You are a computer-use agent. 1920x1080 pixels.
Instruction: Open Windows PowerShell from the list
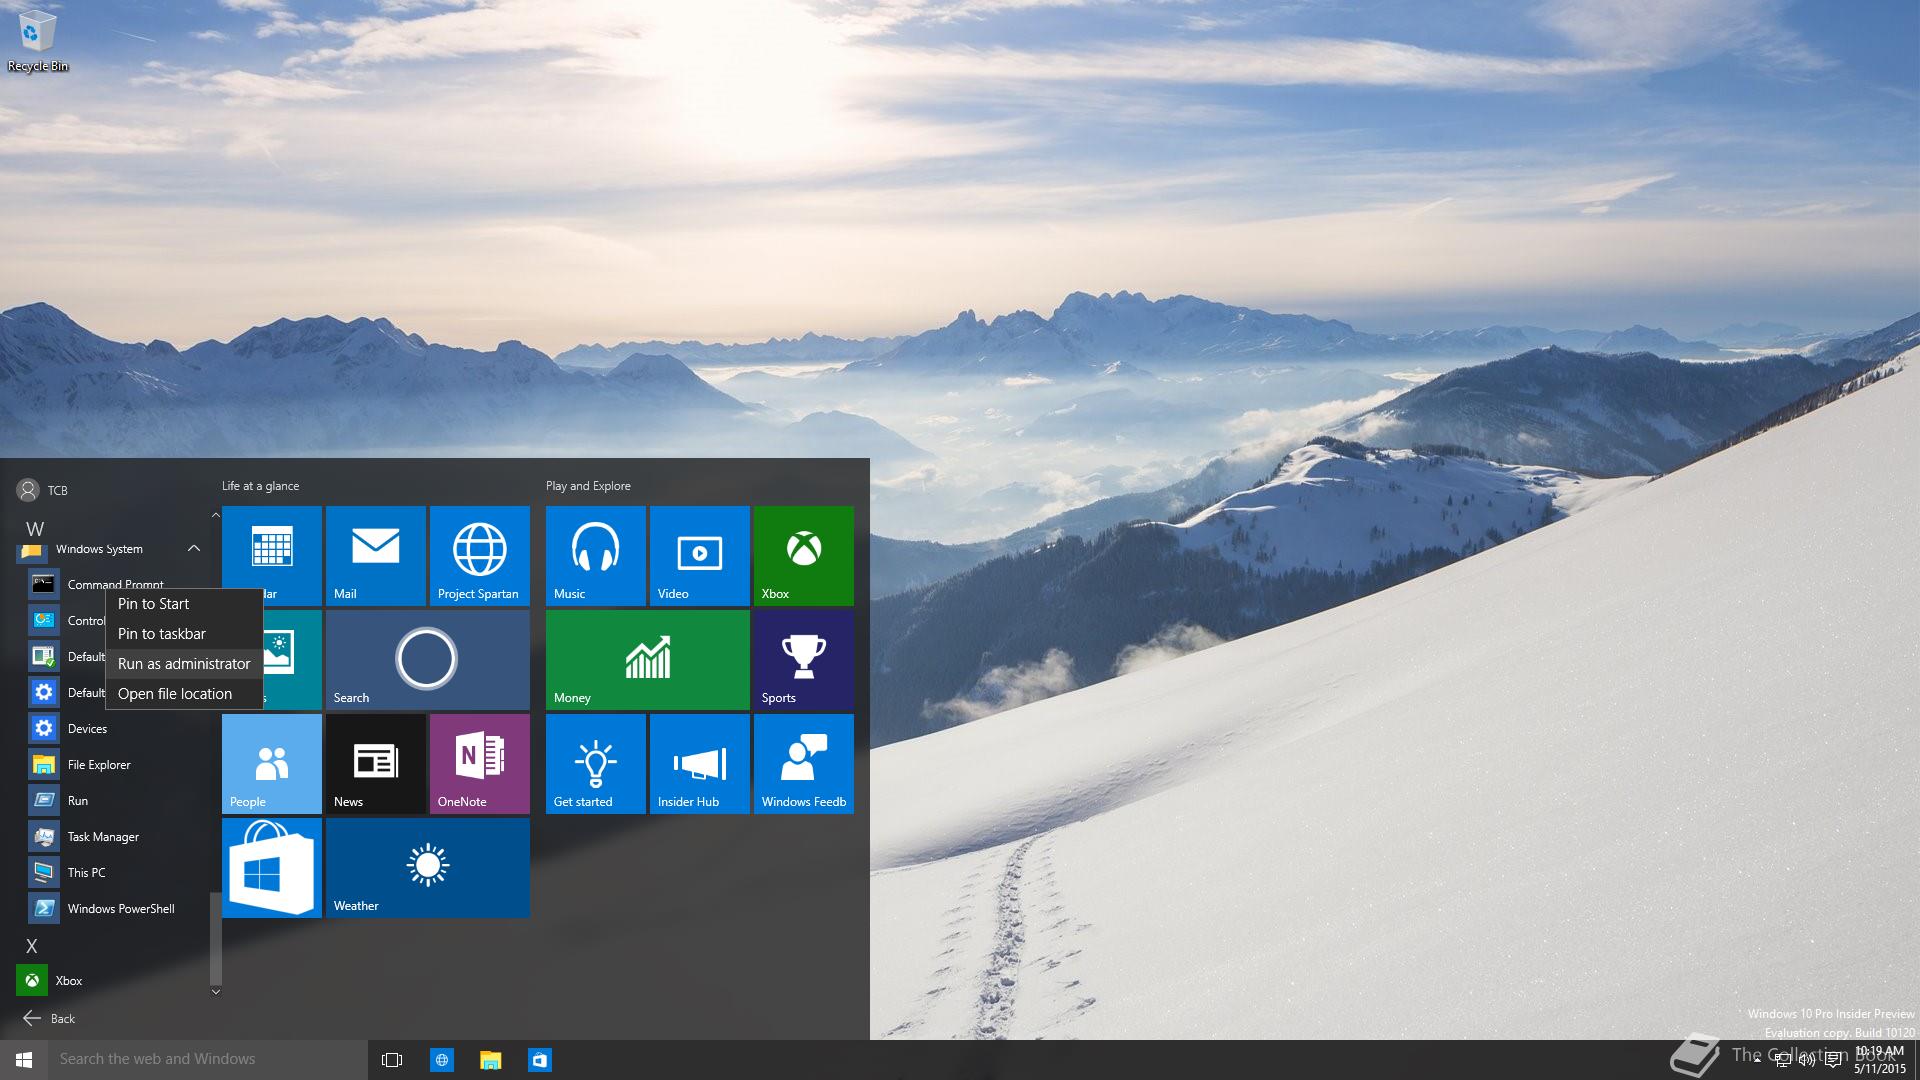point(120,908)
